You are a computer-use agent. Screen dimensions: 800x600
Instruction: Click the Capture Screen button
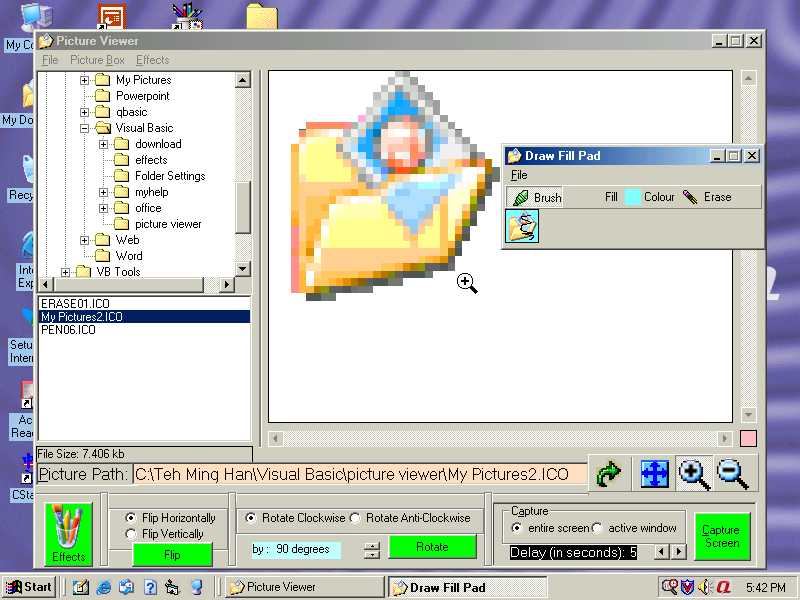click(721, 536)
